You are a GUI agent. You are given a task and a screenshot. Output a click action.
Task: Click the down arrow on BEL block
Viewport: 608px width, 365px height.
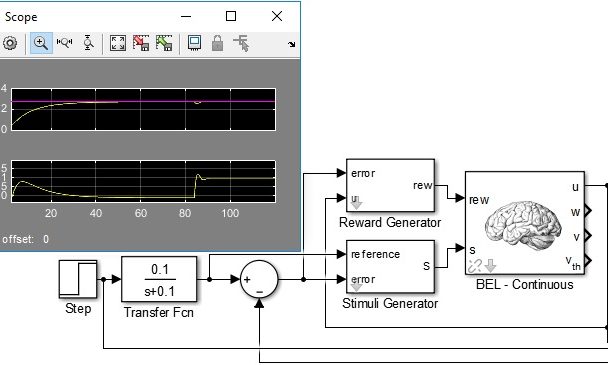pos(491,266)
